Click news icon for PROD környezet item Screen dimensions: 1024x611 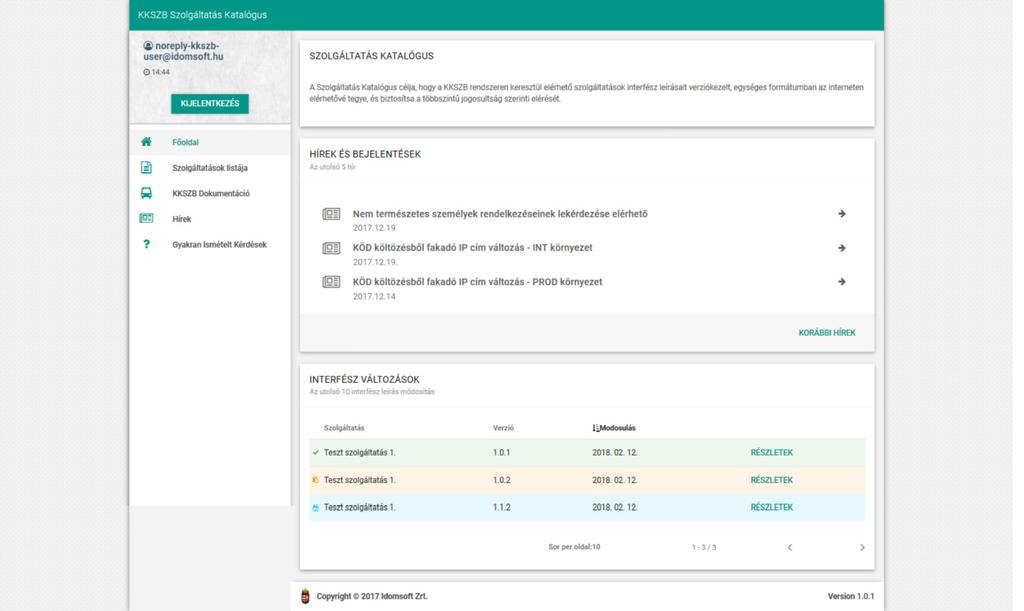(331, 282)
